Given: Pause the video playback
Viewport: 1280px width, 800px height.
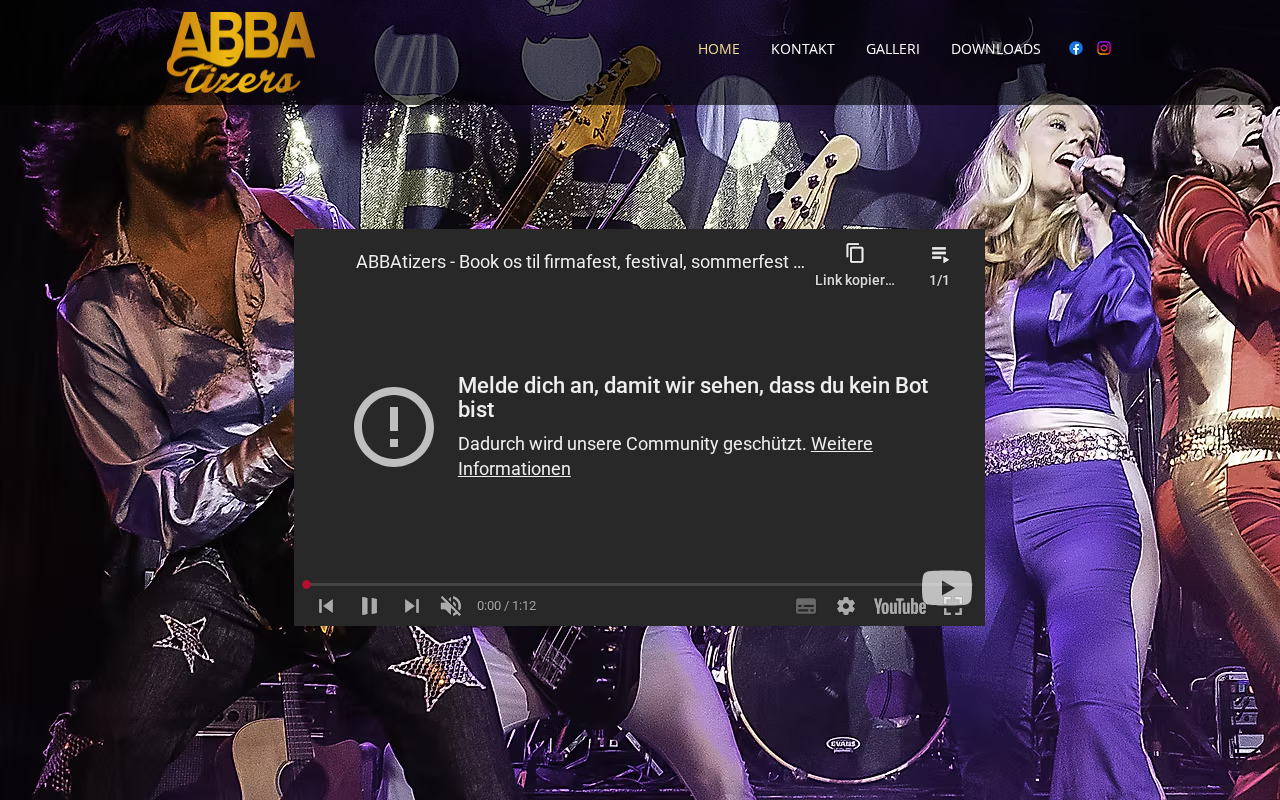Looking at the screenshot, I should 369,606.
